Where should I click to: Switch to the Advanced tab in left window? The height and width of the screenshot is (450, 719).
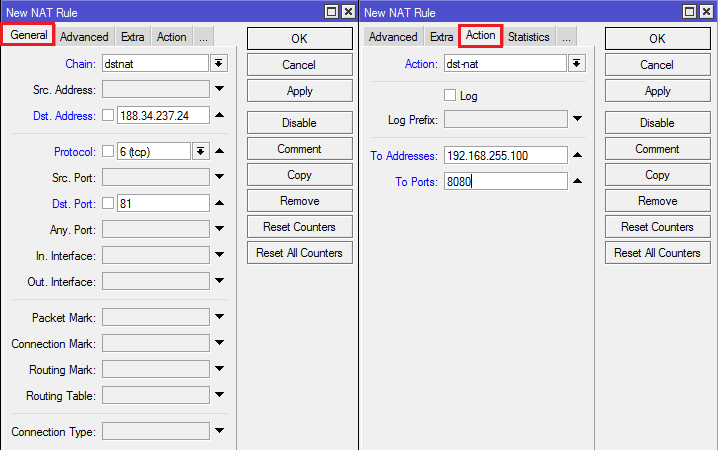(84, 37)
